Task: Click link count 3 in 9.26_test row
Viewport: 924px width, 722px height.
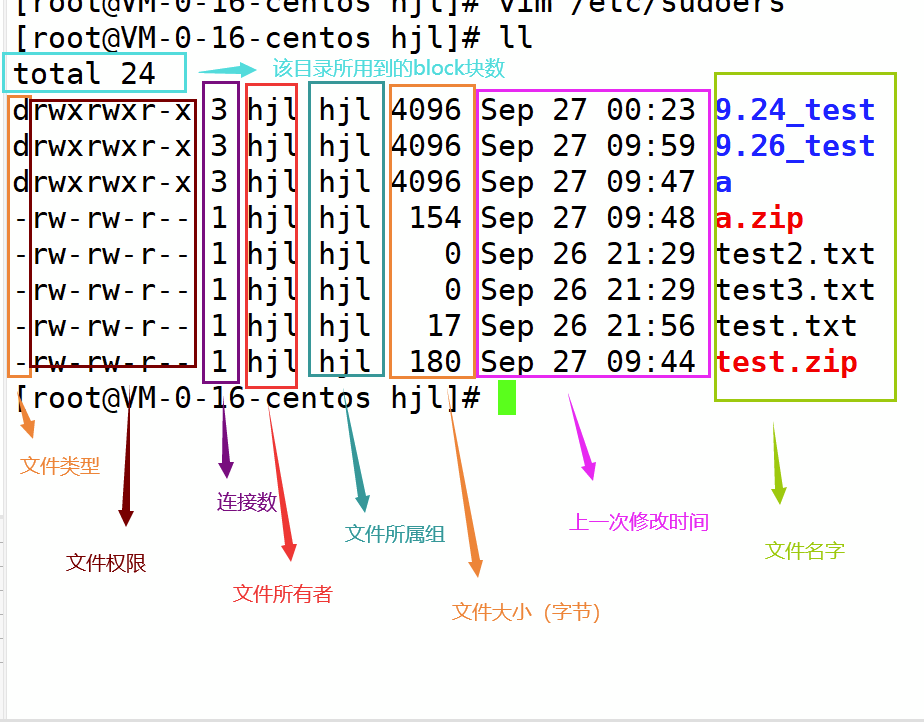Action: point(219,146)
